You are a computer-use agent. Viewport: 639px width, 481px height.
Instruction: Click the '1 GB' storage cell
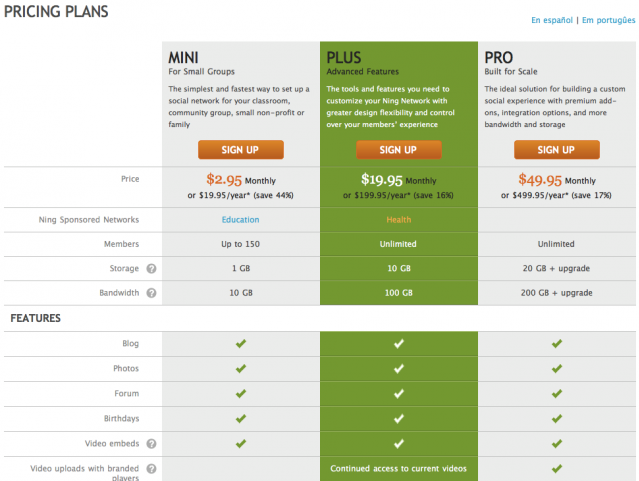(241, 269)
